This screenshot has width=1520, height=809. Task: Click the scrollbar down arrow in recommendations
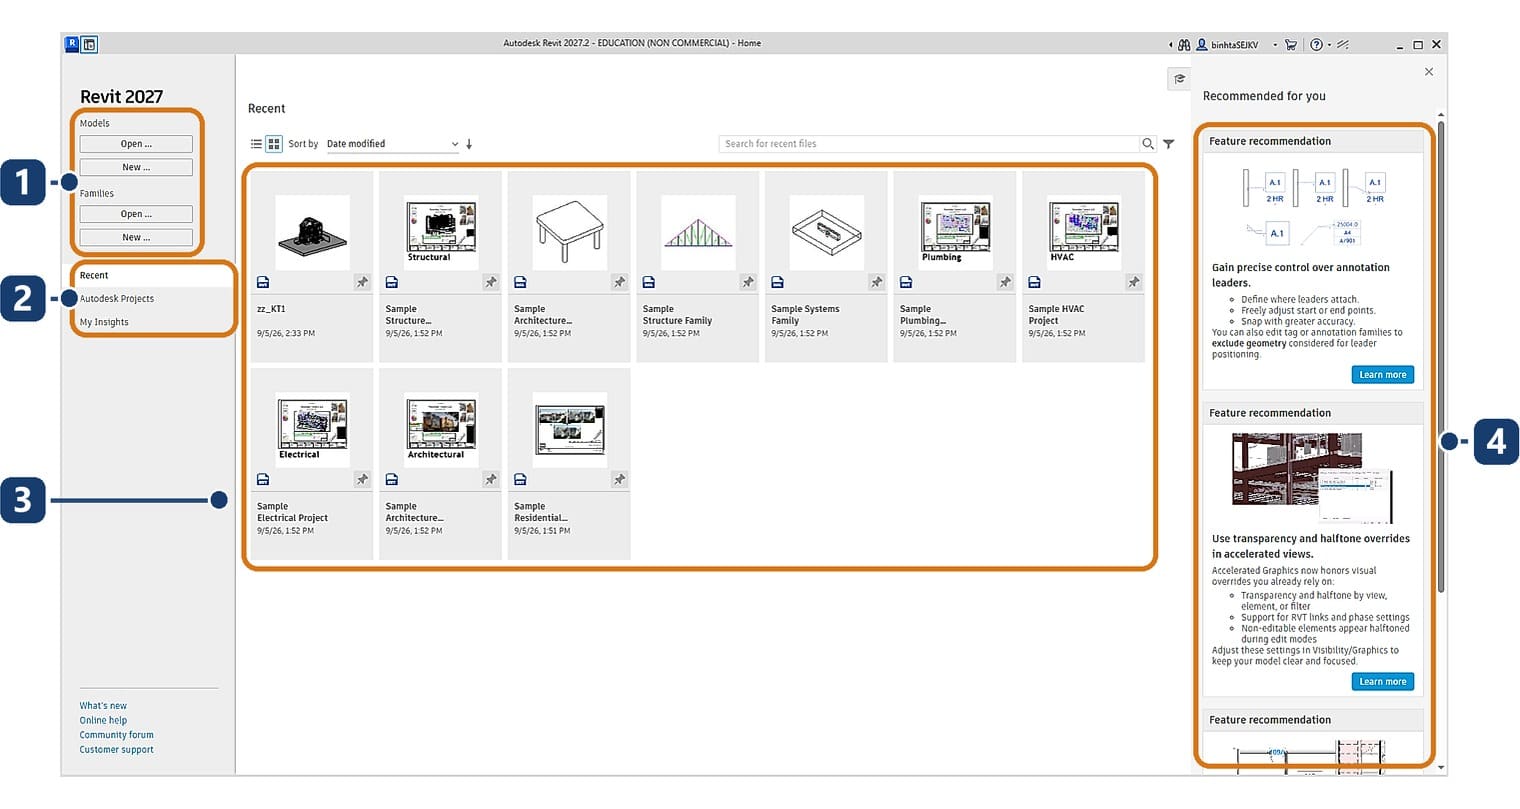pyautogui.click(x=1441, y=768)
